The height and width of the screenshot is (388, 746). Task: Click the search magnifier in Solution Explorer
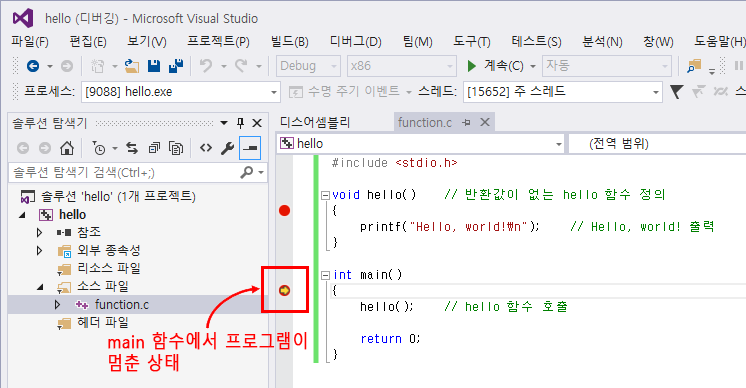[247, 172]
